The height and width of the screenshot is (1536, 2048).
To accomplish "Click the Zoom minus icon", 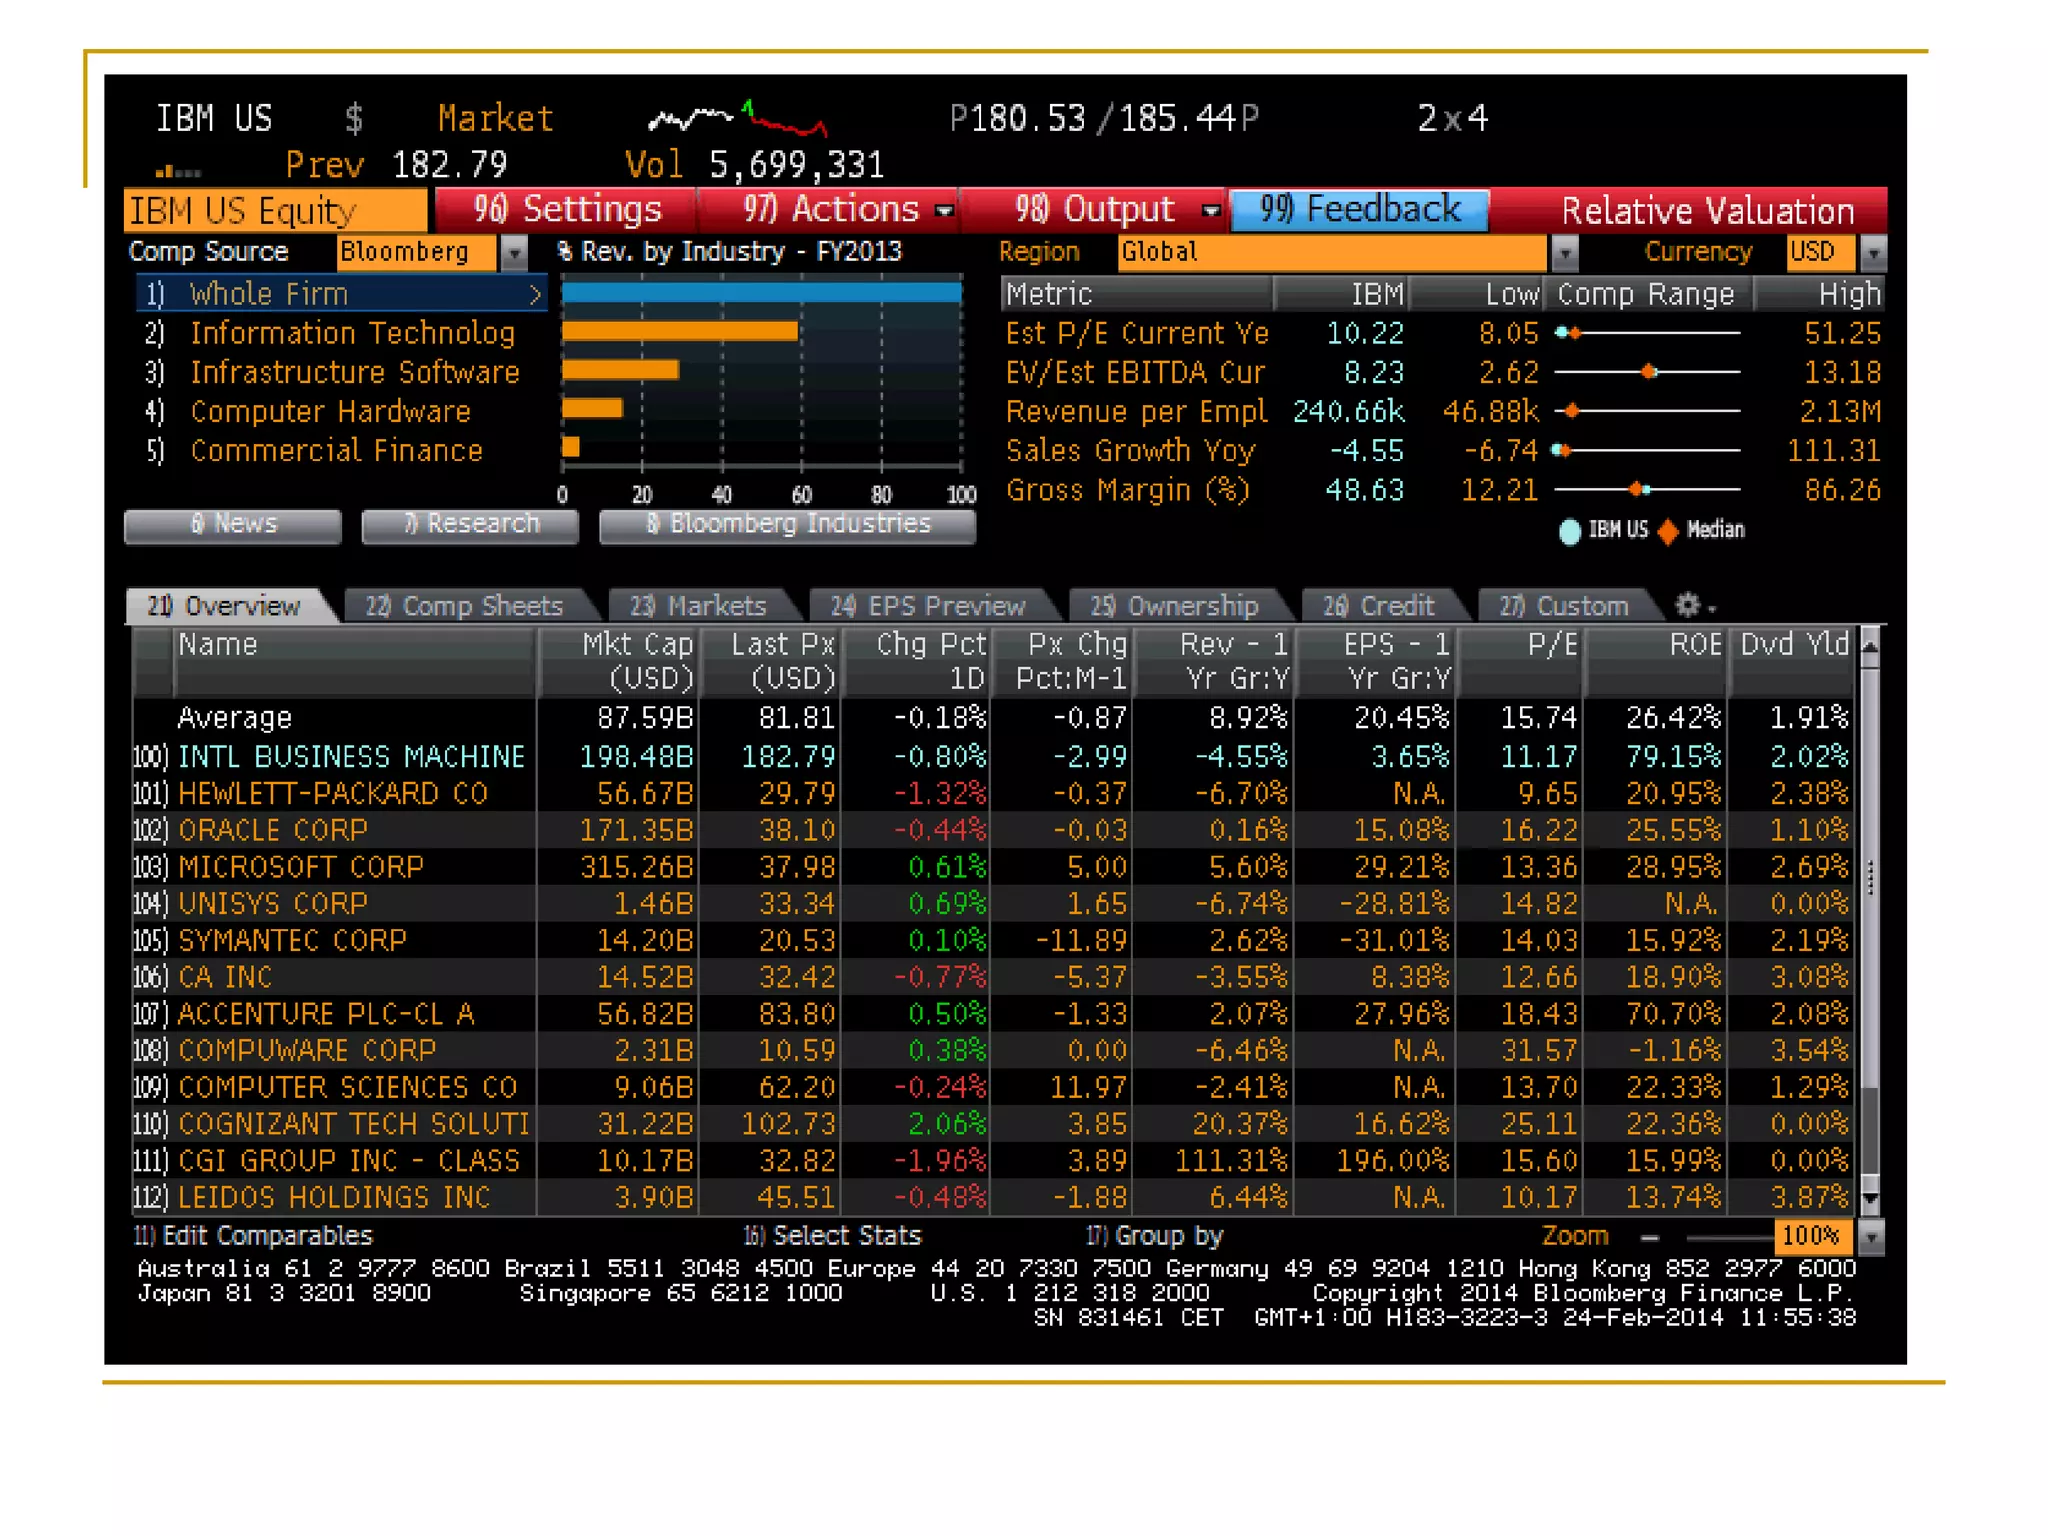I will (1650, 1238).
